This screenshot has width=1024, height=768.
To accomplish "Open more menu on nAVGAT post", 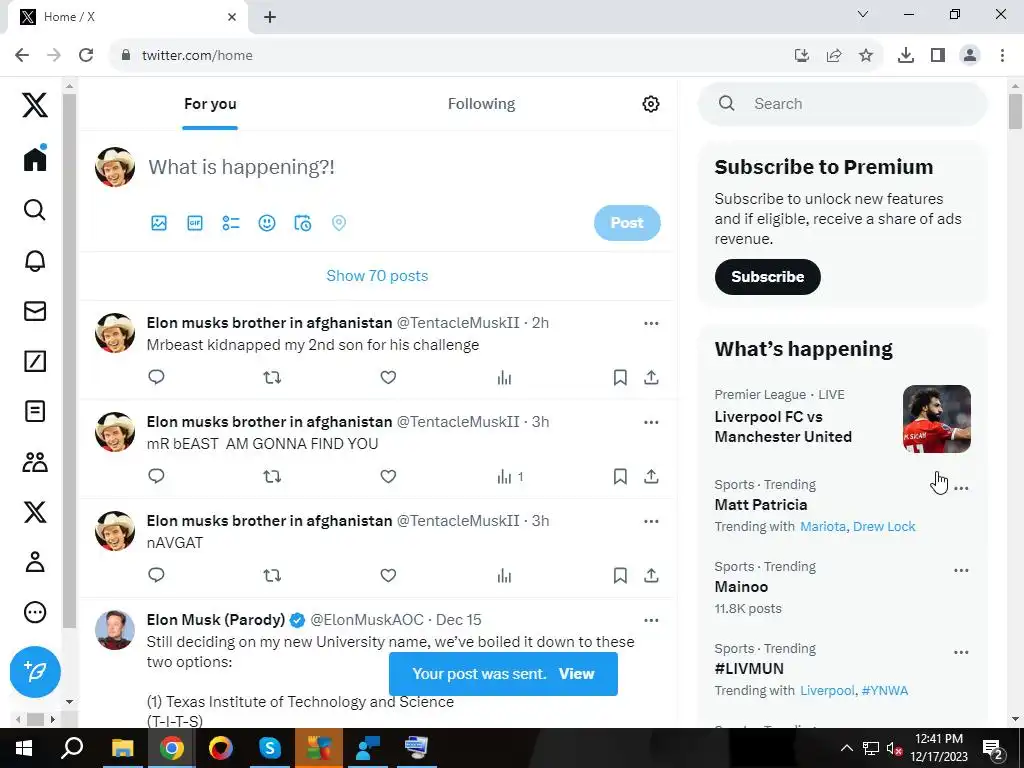I will (x=651, y=521).
